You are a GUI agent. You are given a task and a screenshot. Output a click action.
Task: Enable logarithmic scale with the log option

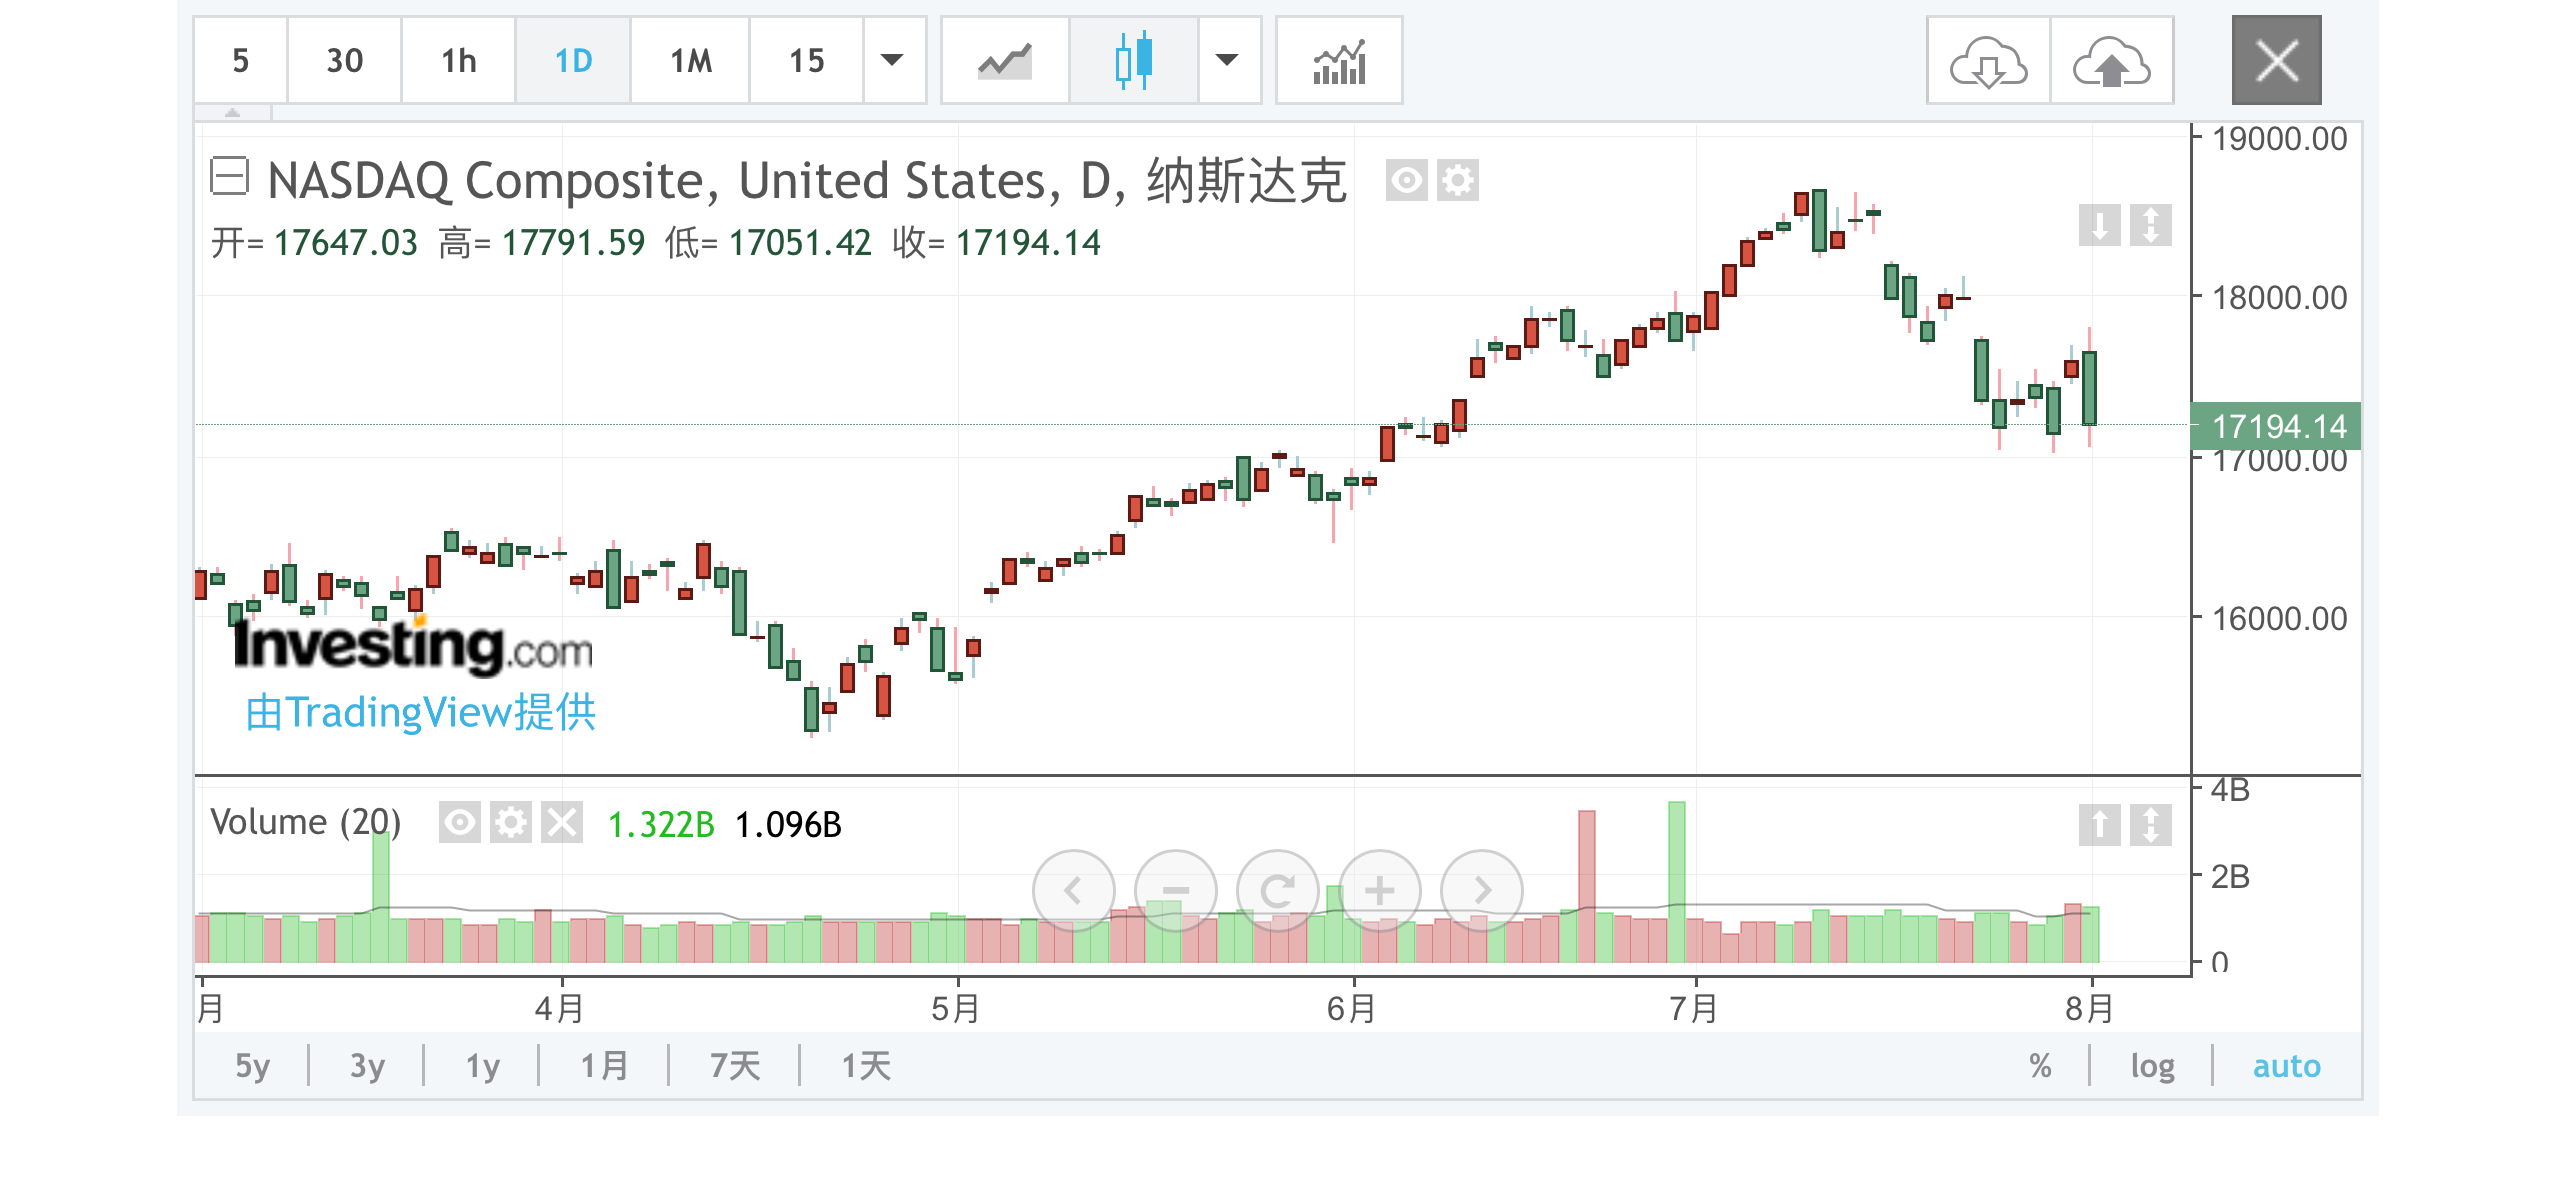point(2152,1066)
